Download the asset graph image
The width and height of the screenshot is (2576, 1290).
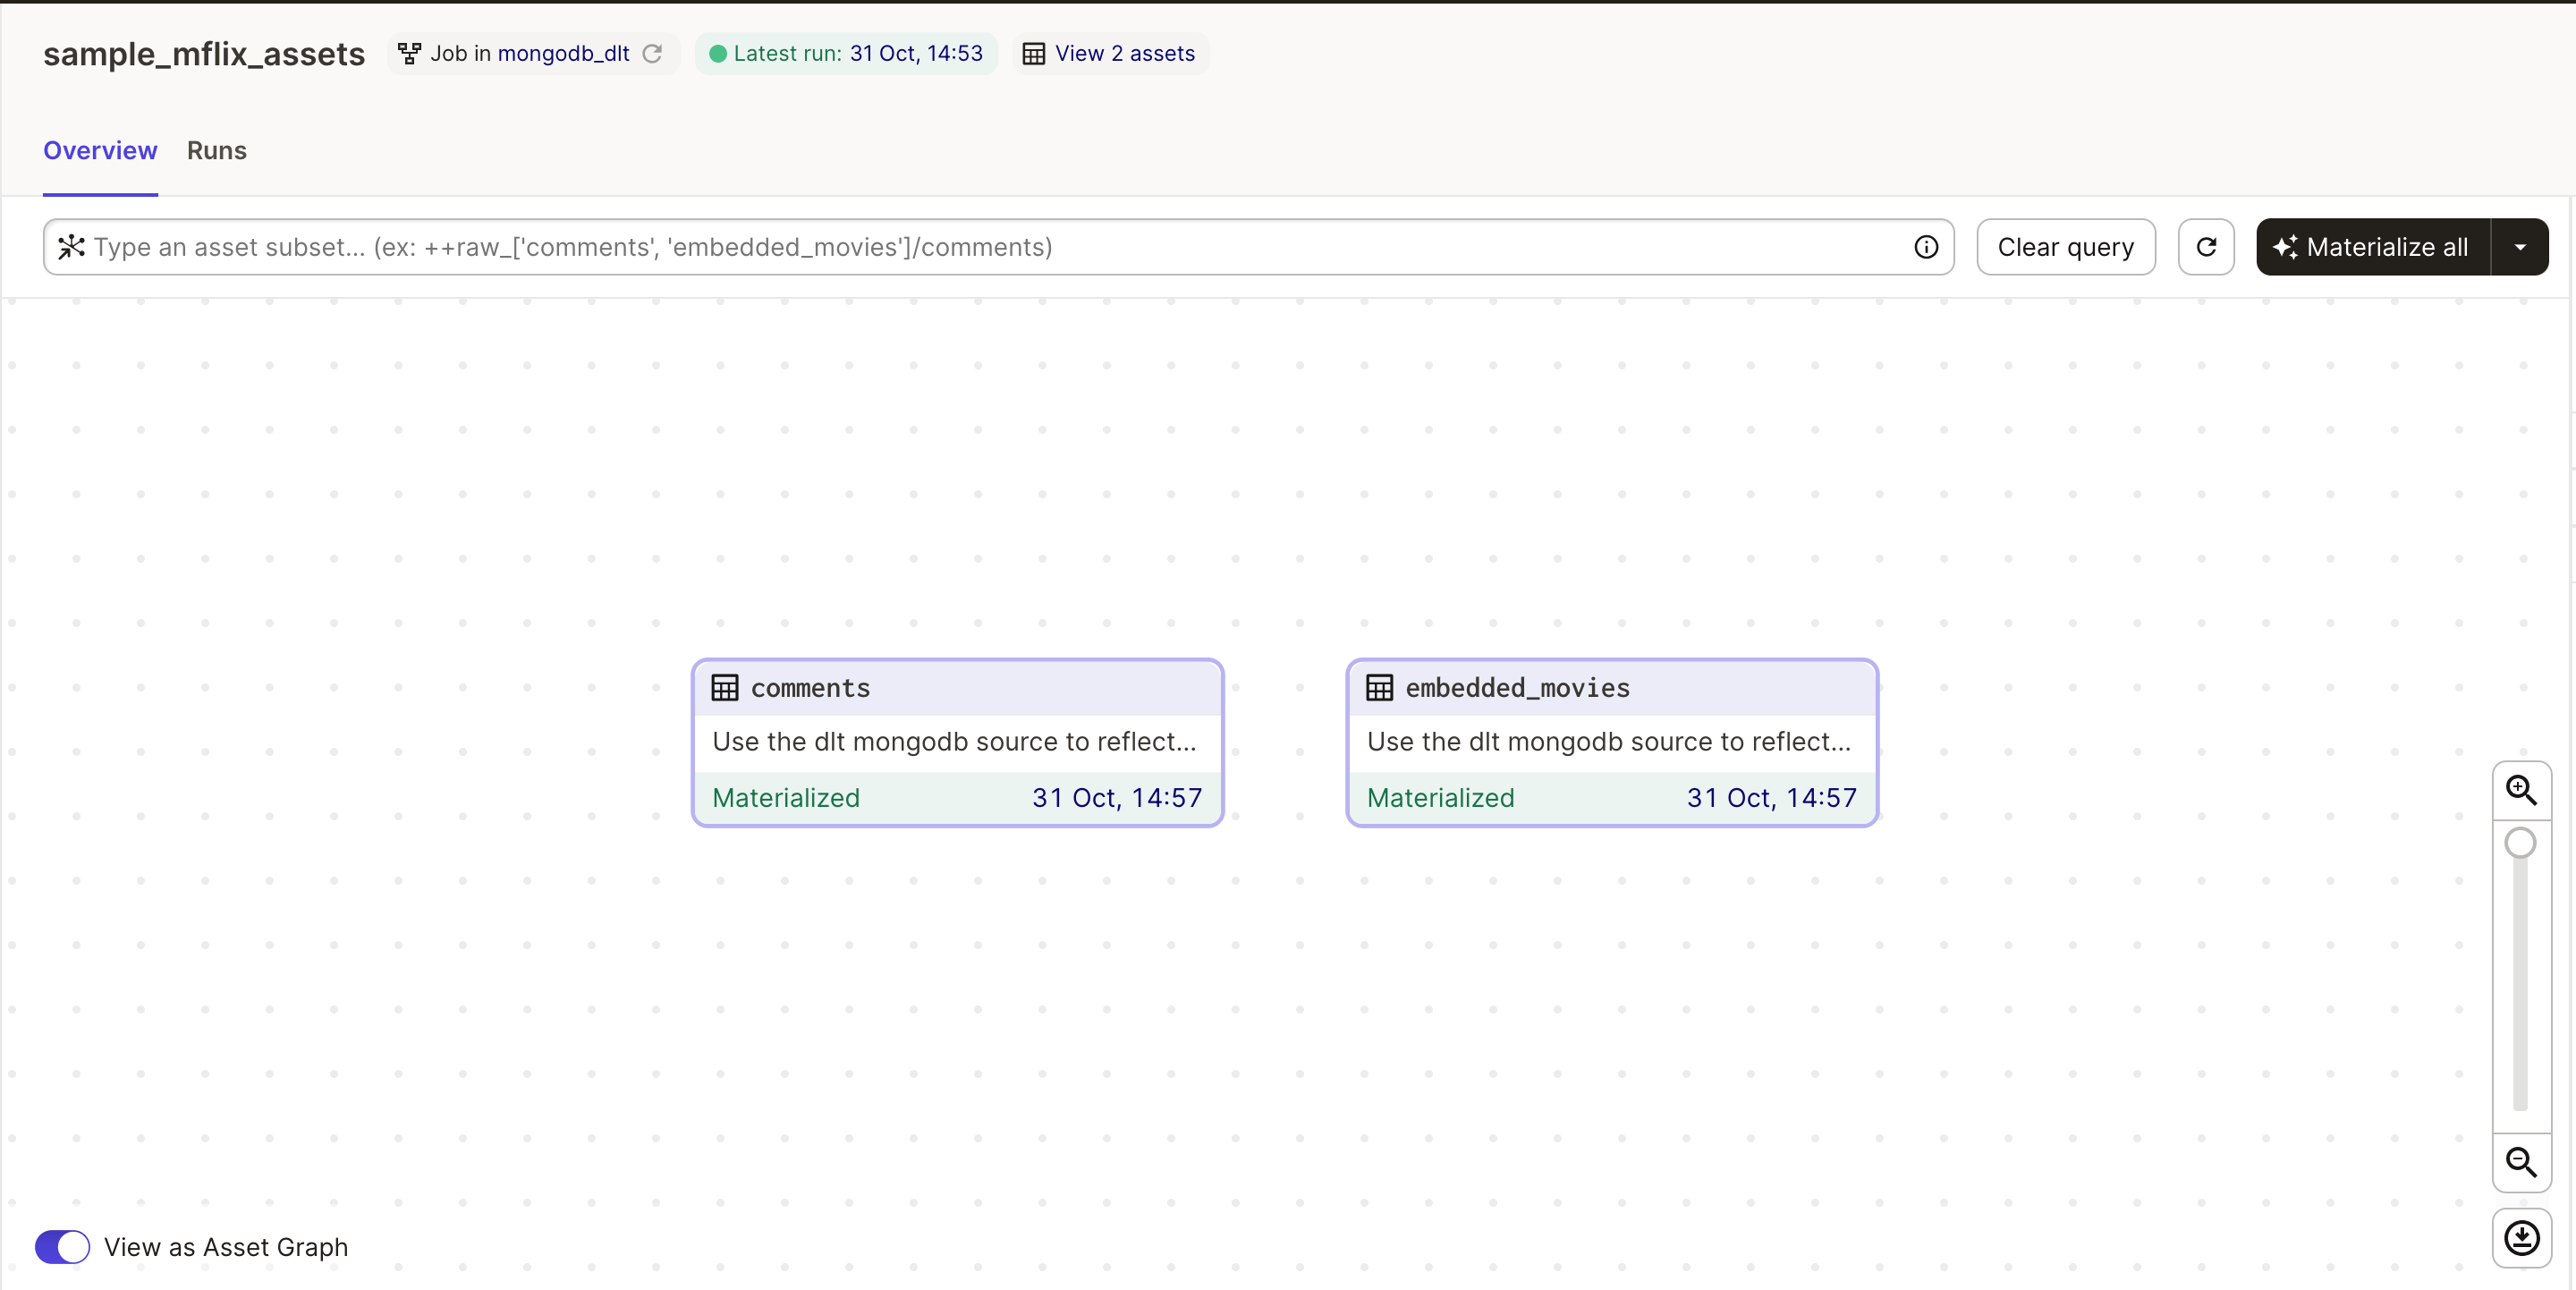[2521, 1238]
